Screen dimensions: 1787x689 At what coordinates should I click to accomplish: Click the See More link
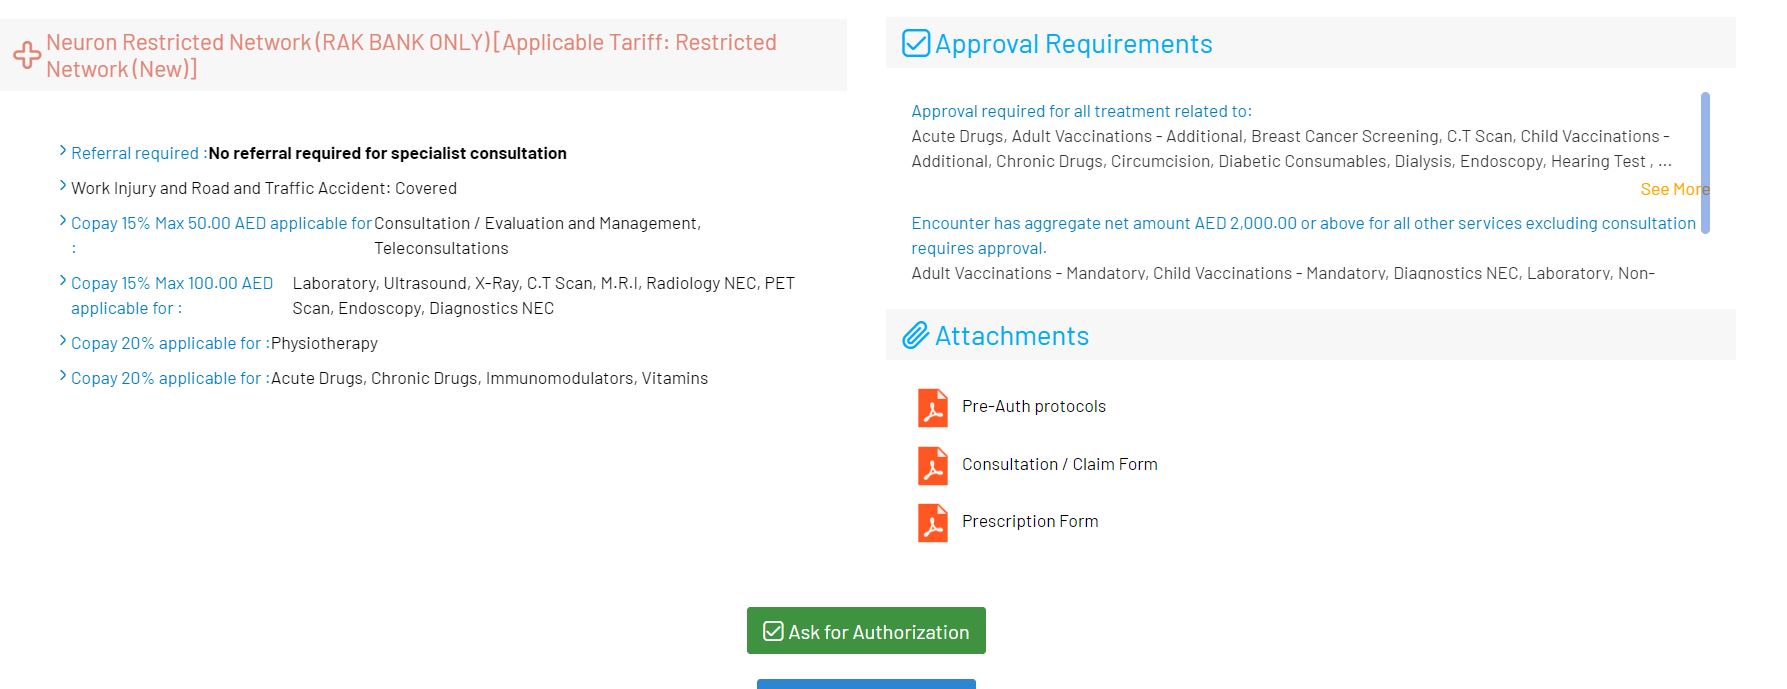1674,189
